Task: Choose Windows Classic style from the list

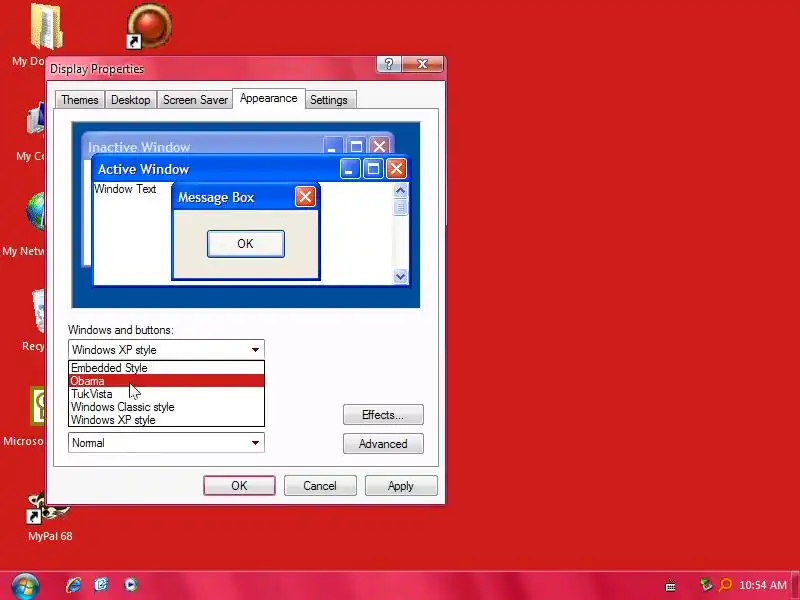Action: 166,407
